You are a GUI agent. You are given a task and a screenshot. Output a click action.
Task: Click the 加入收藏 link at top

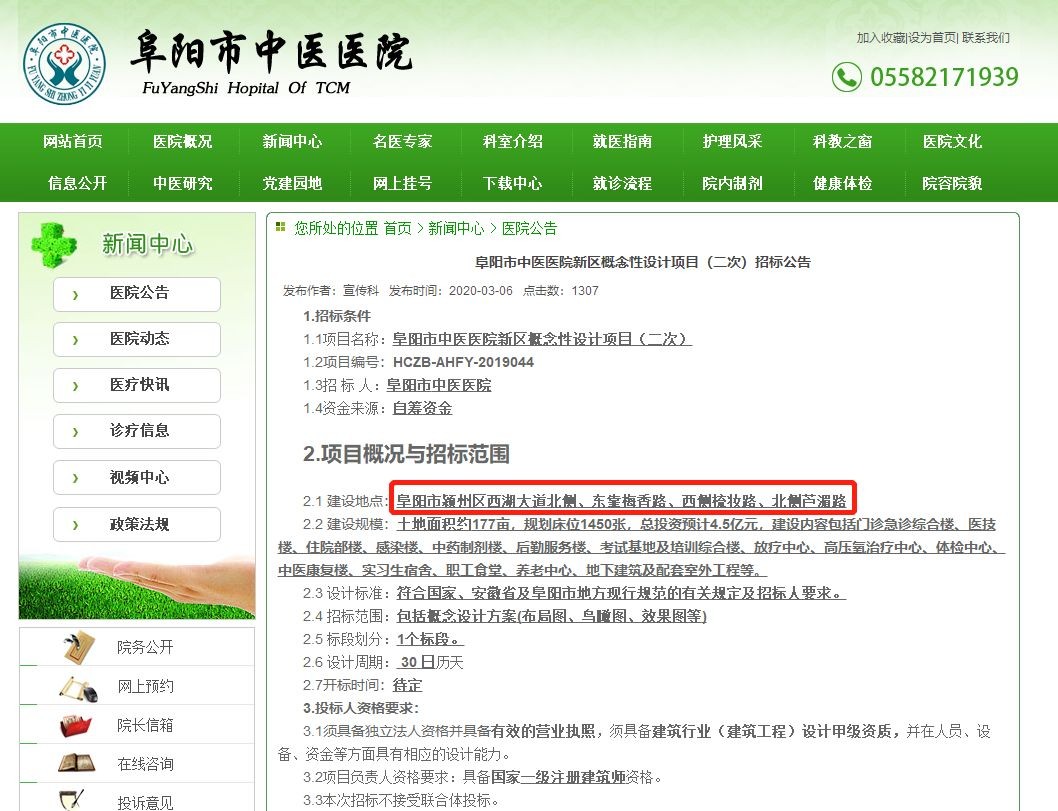(880, 38)
